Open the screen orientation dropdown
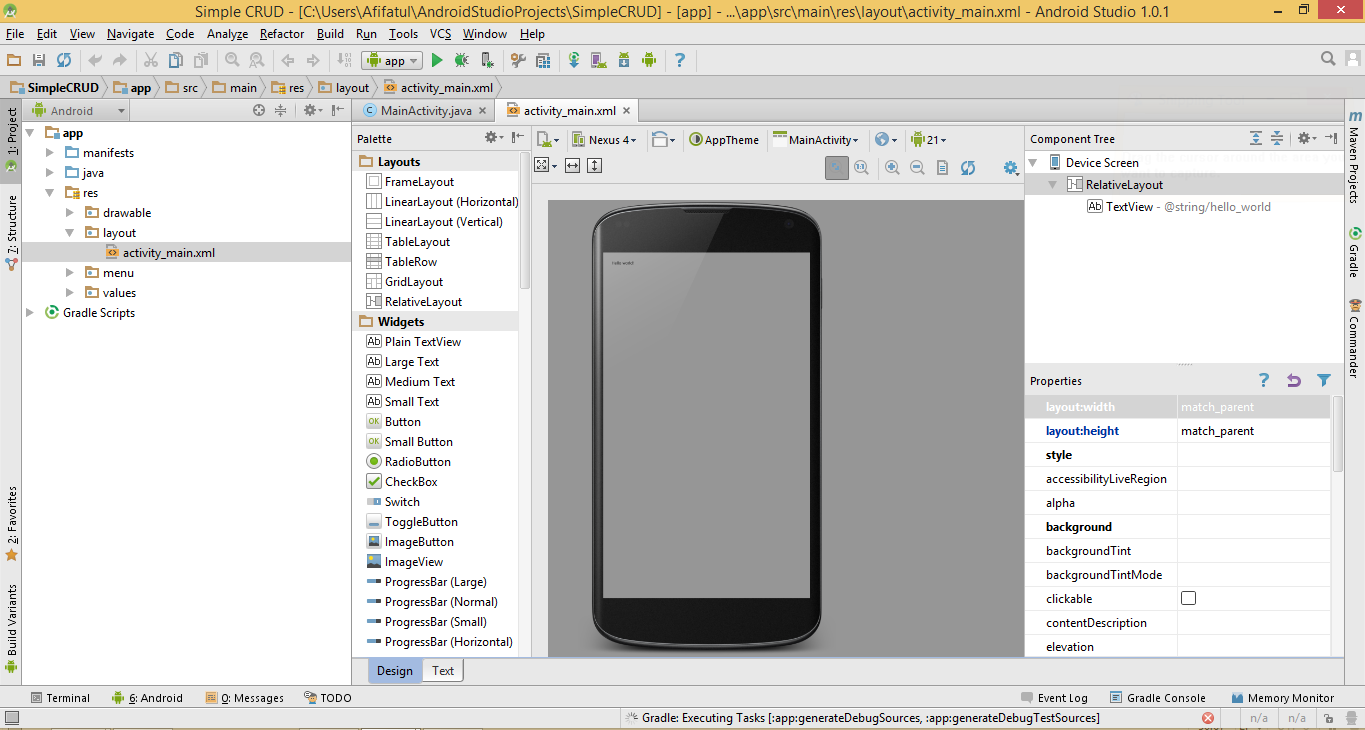1365x730 pixels. coord(662,140)
